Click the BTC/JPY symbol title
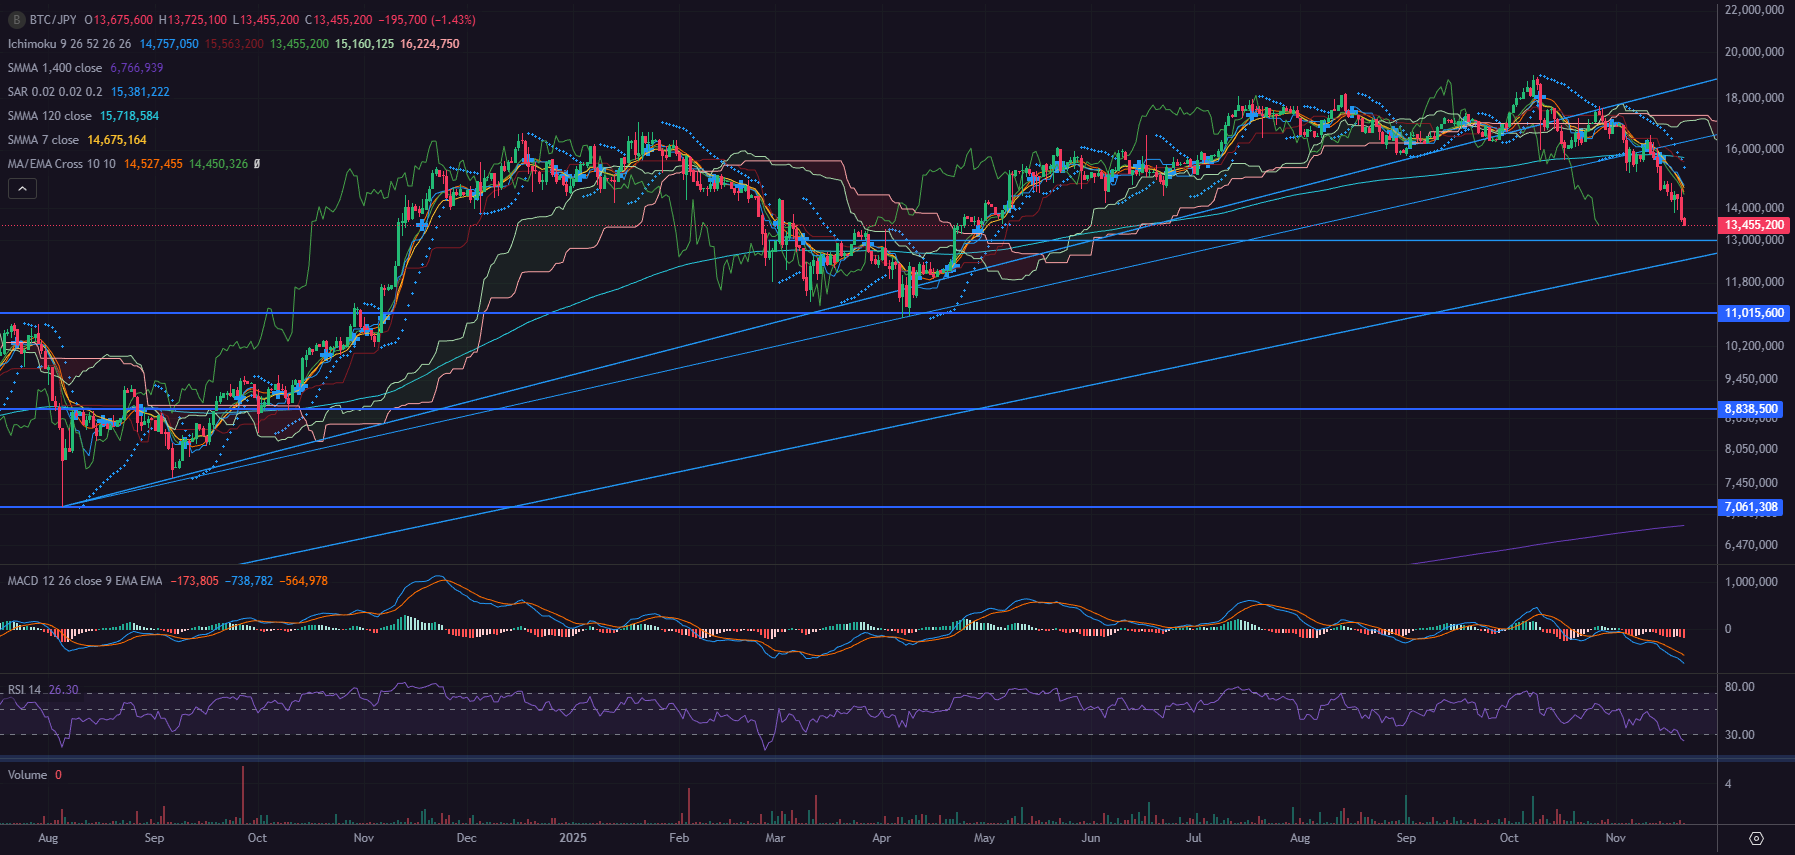 pos(53,20)
